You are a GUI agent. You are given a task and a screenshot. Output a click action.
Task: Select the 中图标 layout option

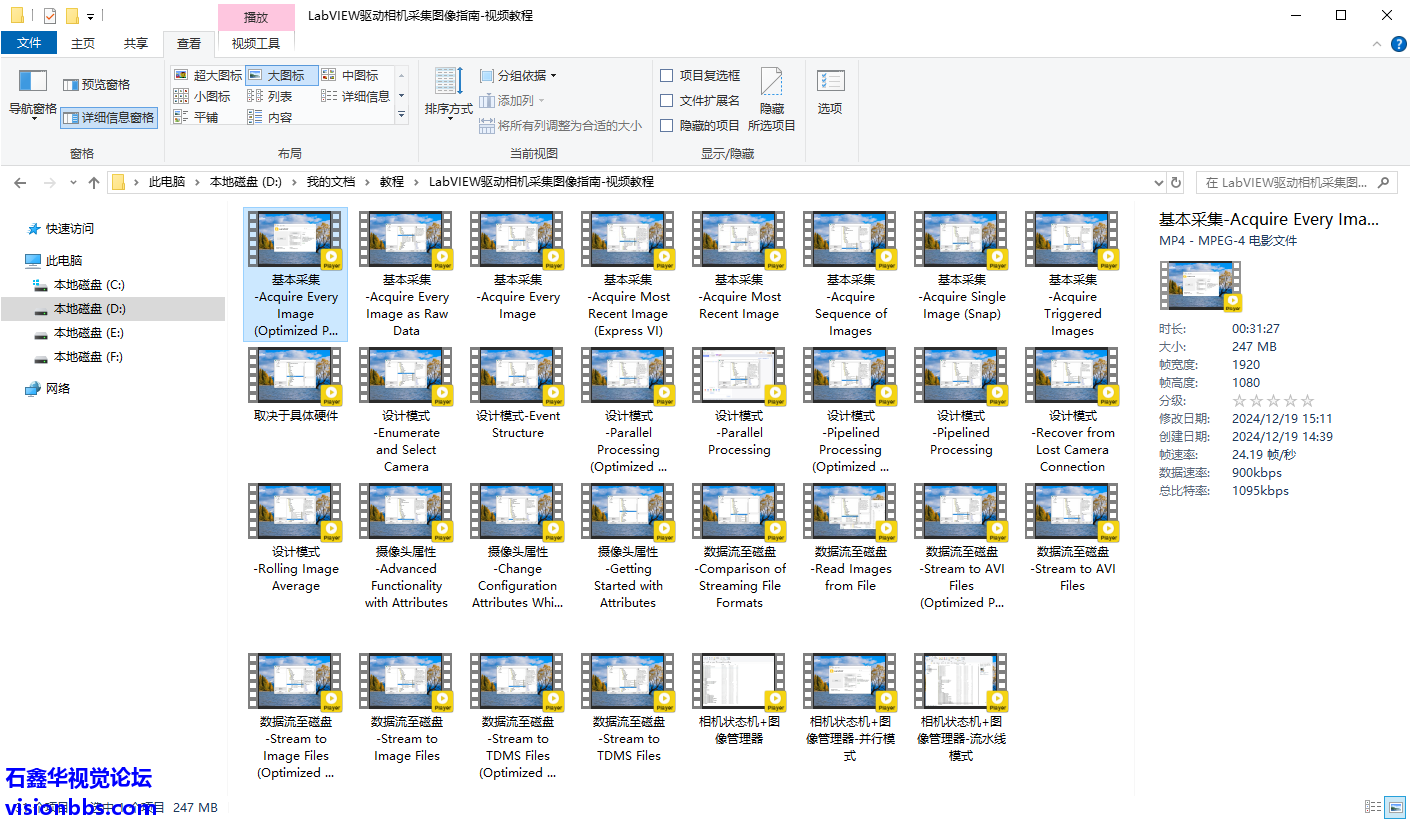click(350, 75)
